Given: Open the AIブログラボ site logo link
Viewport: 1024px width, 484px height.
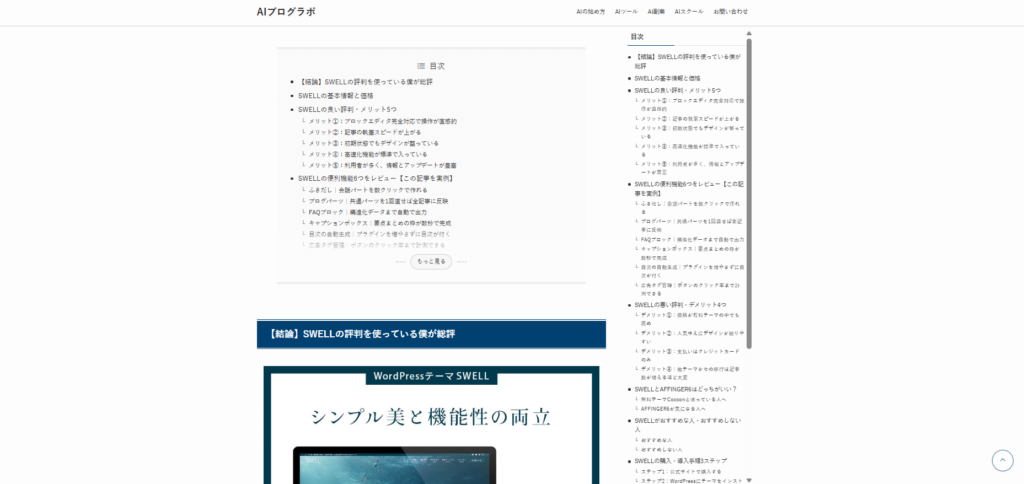Looking at the screenshot, I should pyautogui.click(x=286, y=12).
